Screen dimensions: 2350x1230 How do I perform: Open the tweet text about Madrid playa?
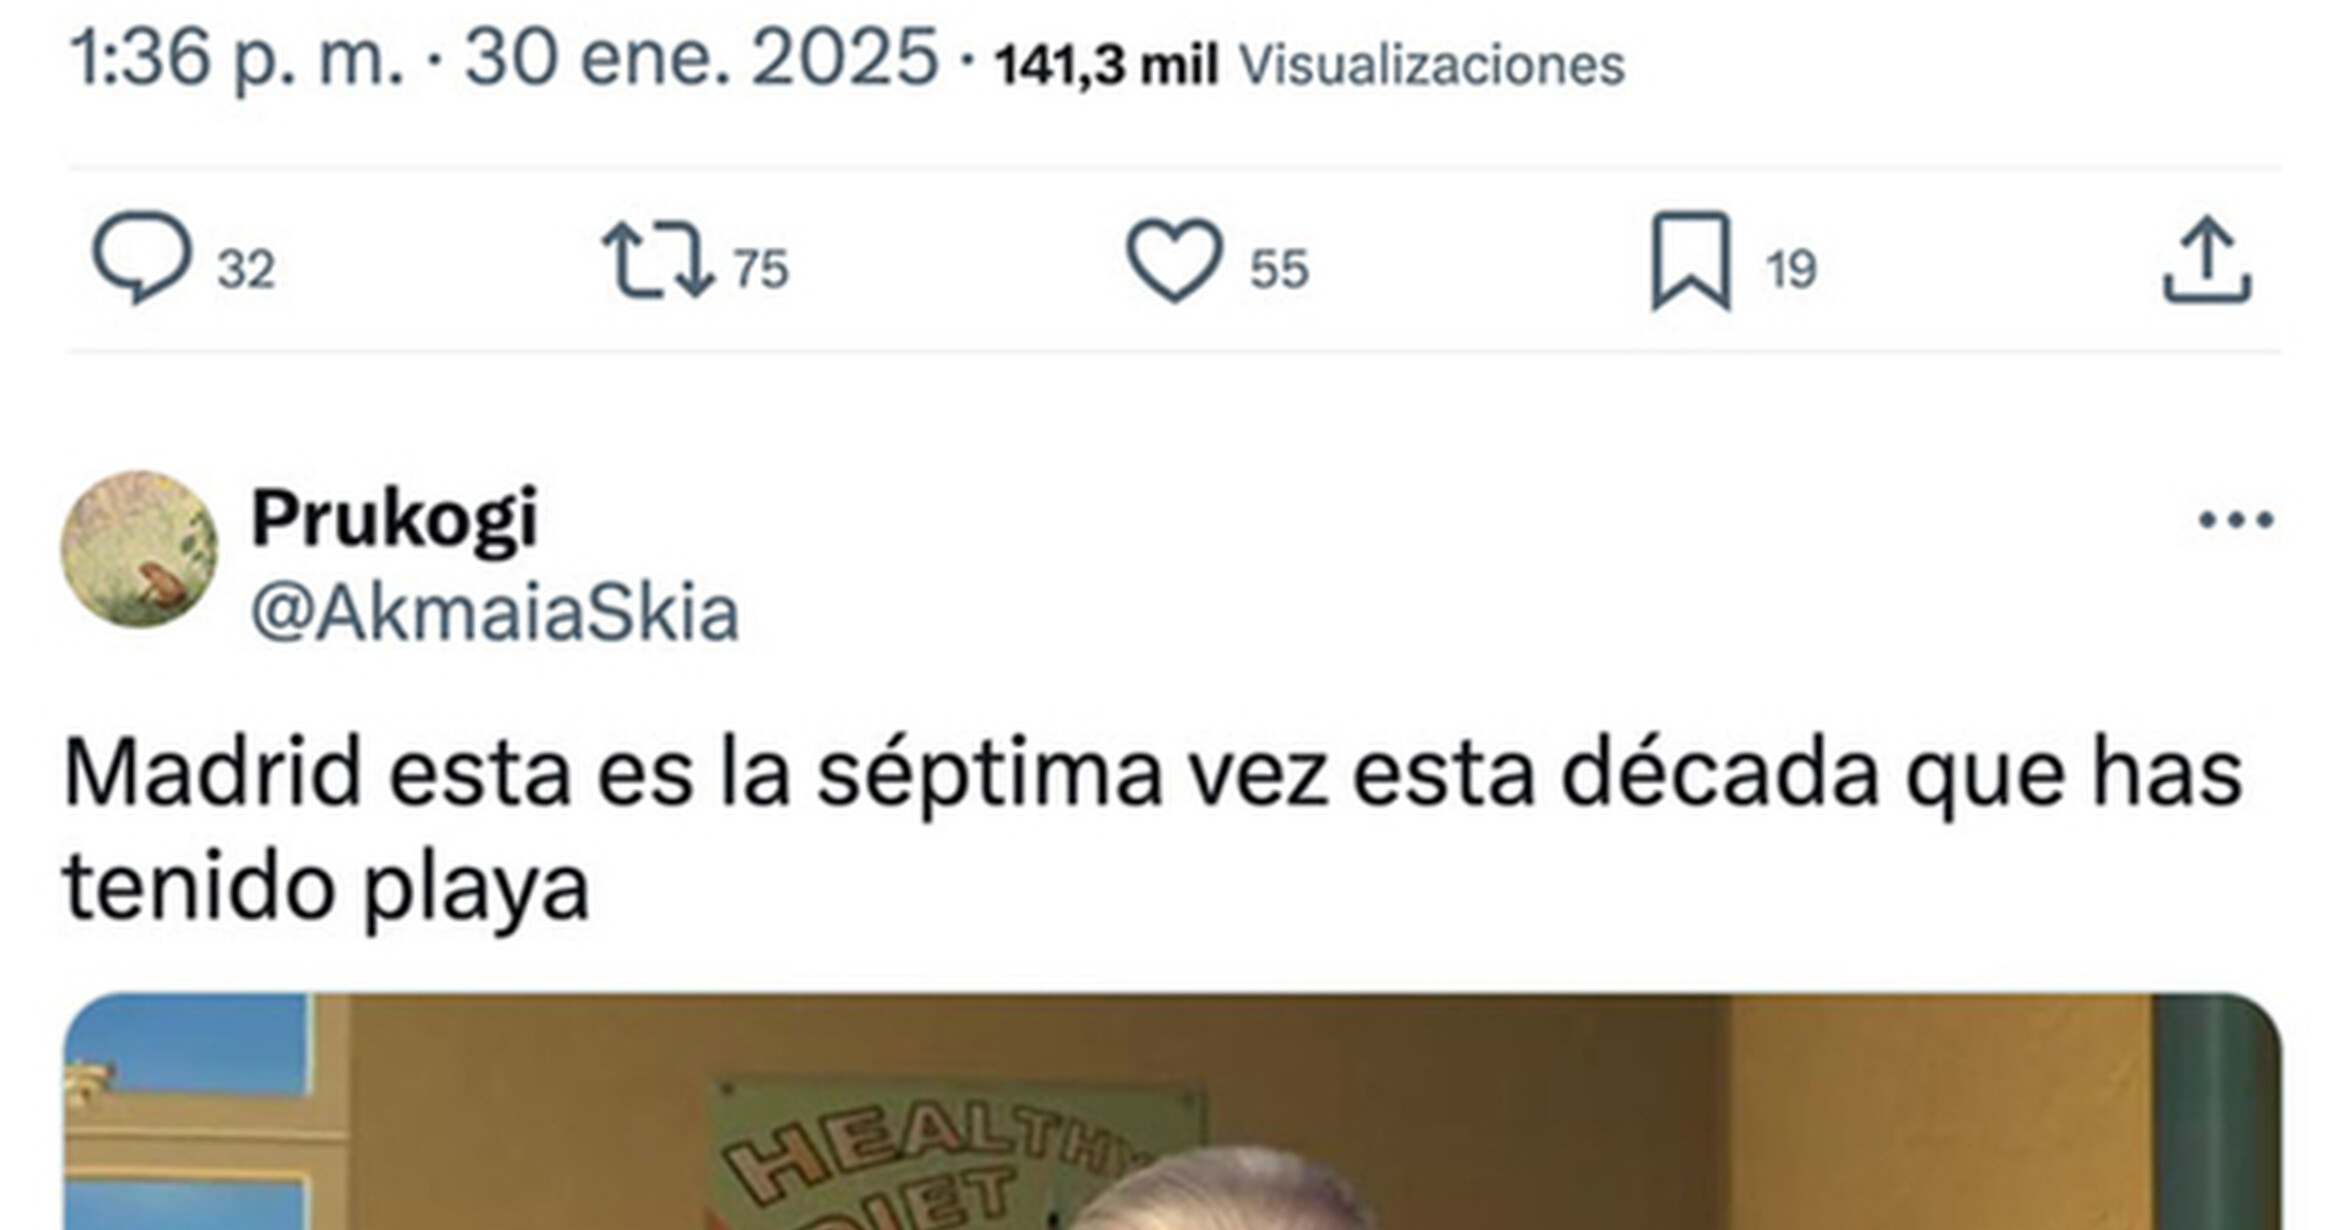1152,830
